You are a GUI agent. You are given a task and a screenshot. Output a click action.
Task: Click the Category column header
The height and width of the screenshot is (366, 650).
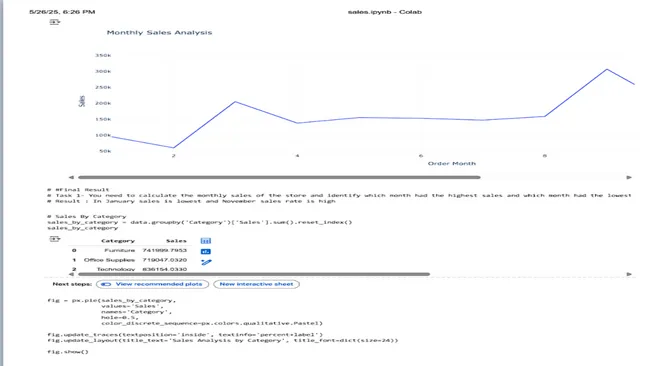pyautogui.click(x=118, y=241)
